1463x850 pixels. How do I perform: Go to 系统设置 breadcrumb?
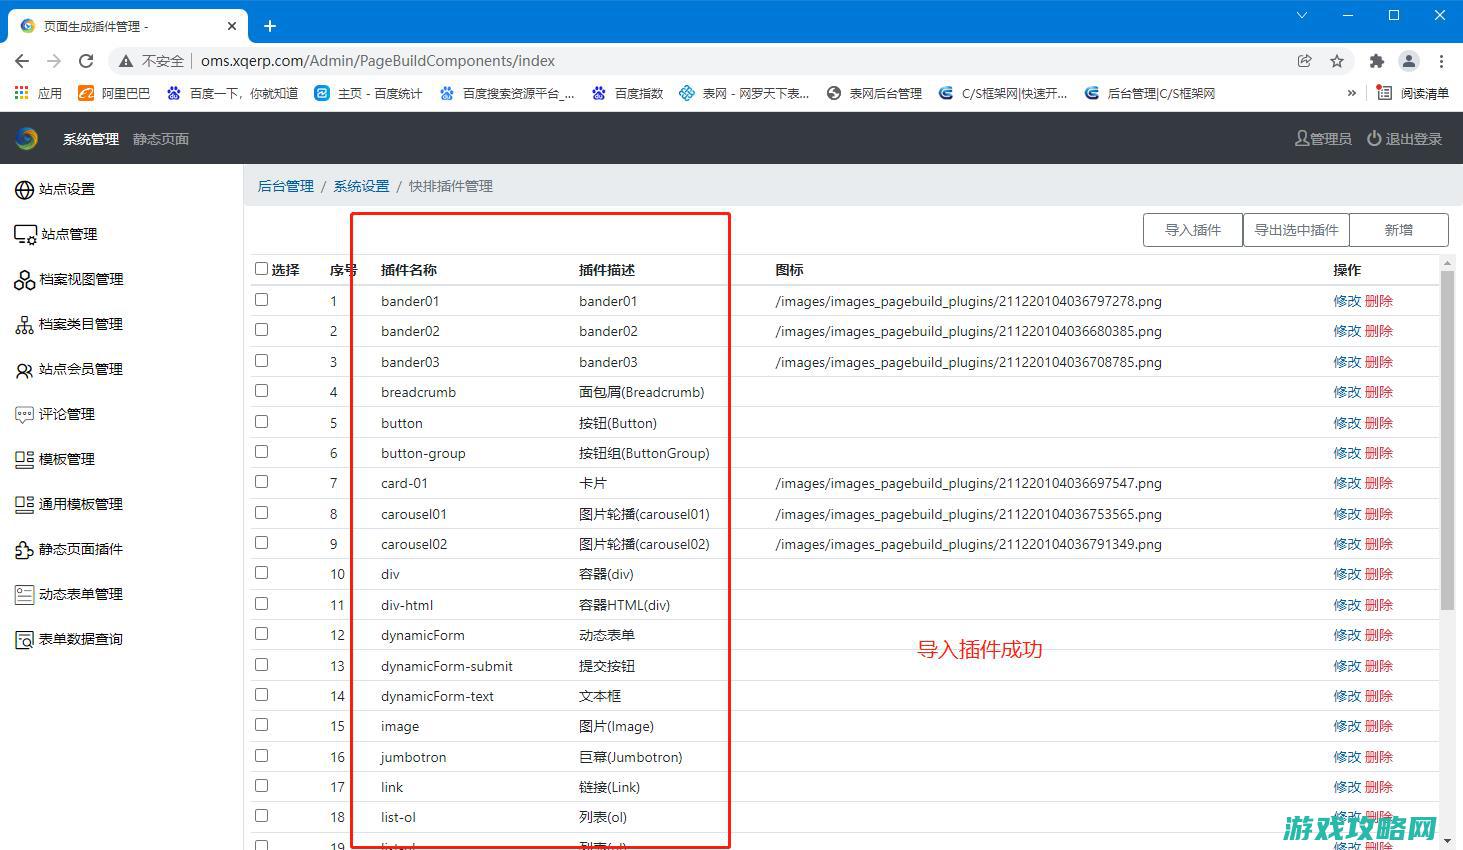[361, 186]
